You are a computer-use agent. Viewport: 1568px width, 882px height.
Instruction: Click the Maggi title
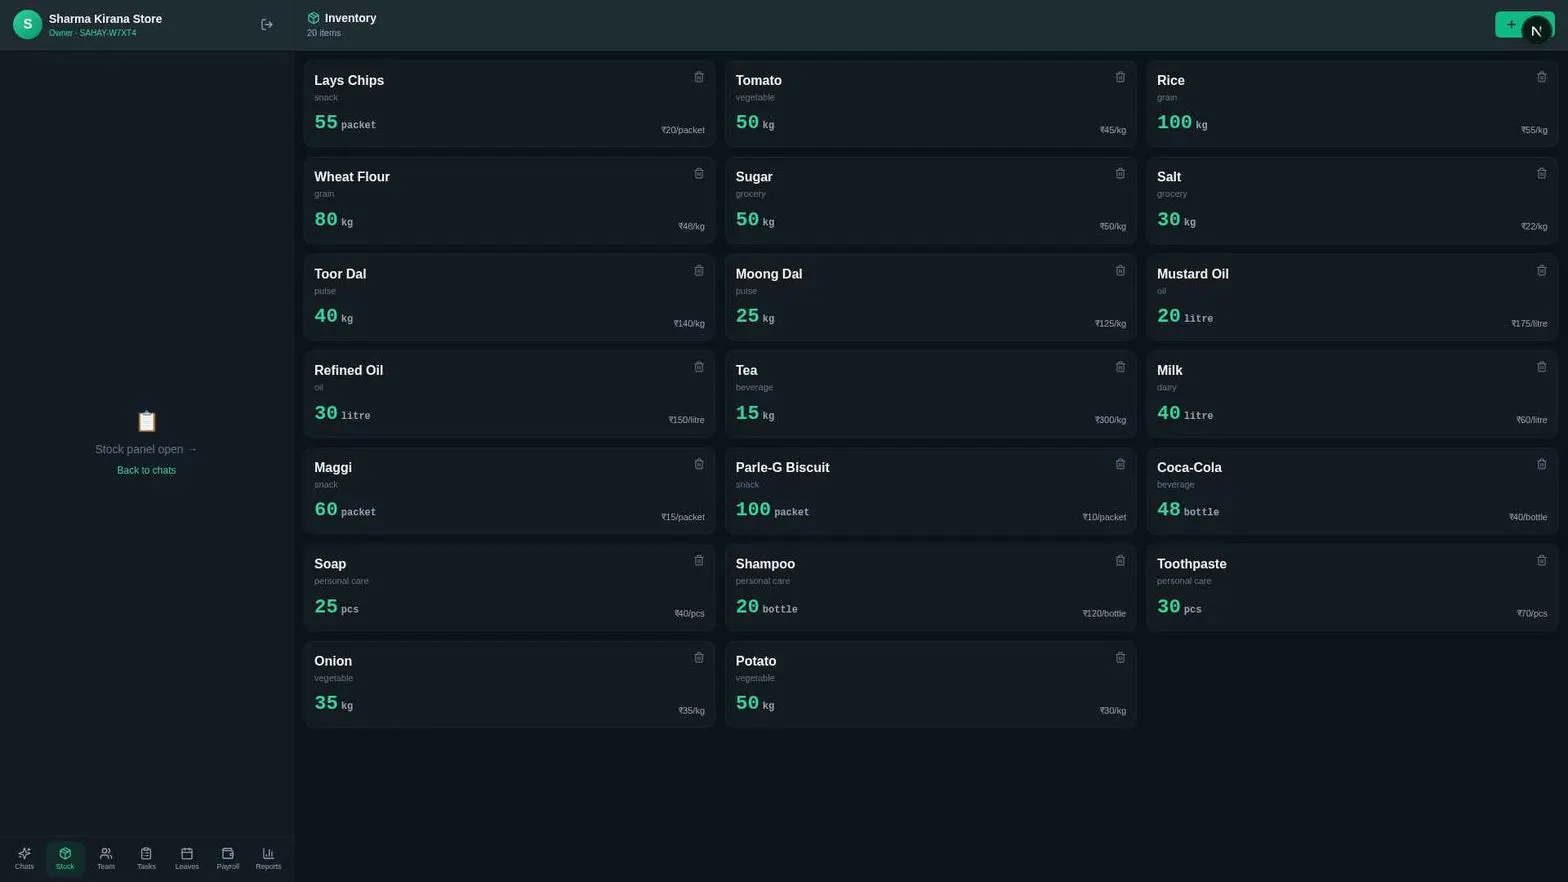(333, 468)
